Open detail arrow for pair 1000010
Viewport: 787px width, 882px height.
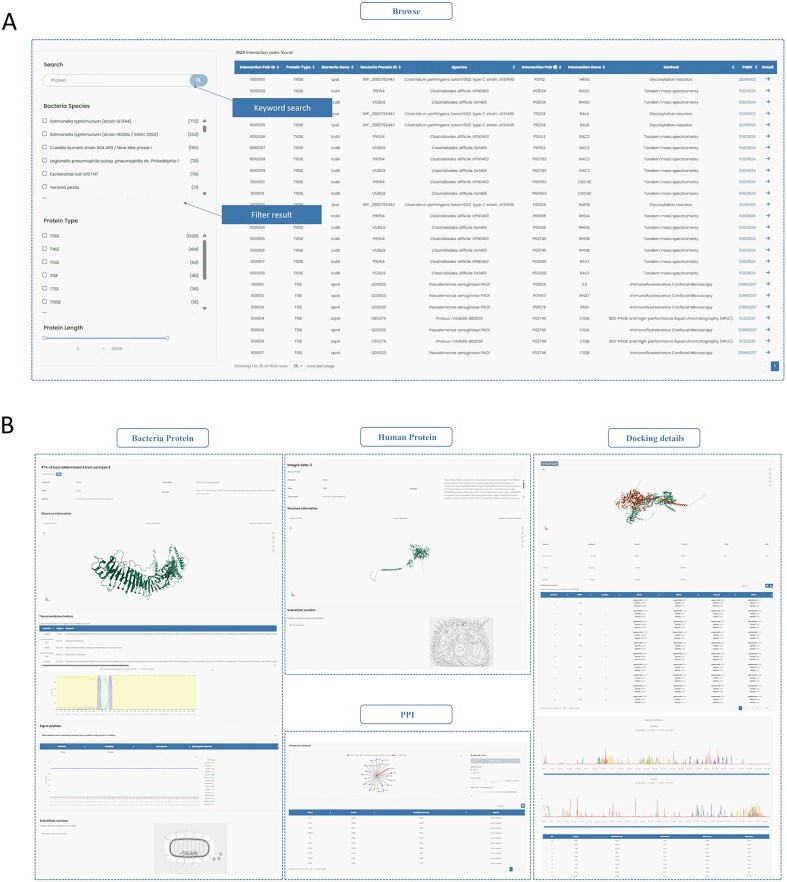point(768,182)
